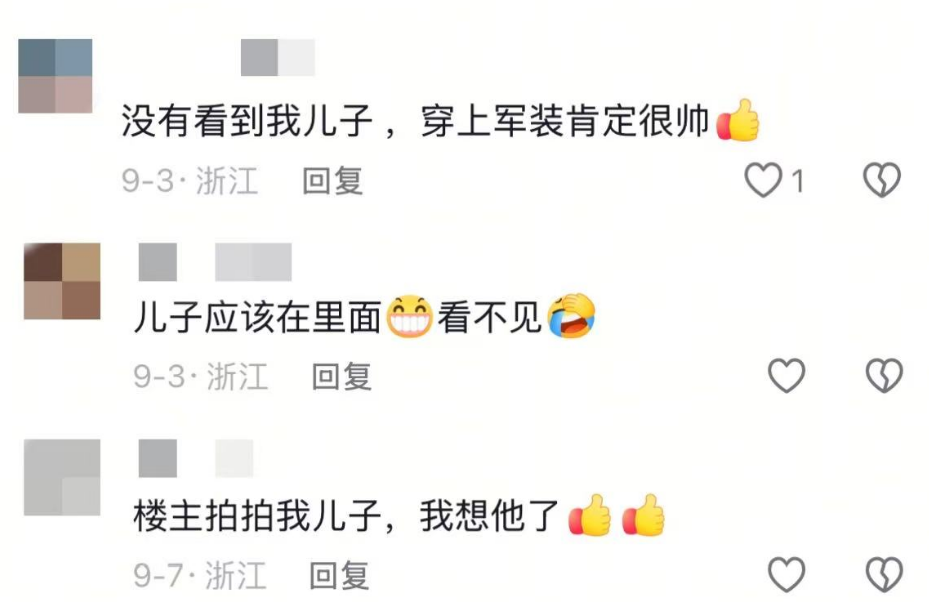Click the like count '1' on first comment

coord(798,181)
